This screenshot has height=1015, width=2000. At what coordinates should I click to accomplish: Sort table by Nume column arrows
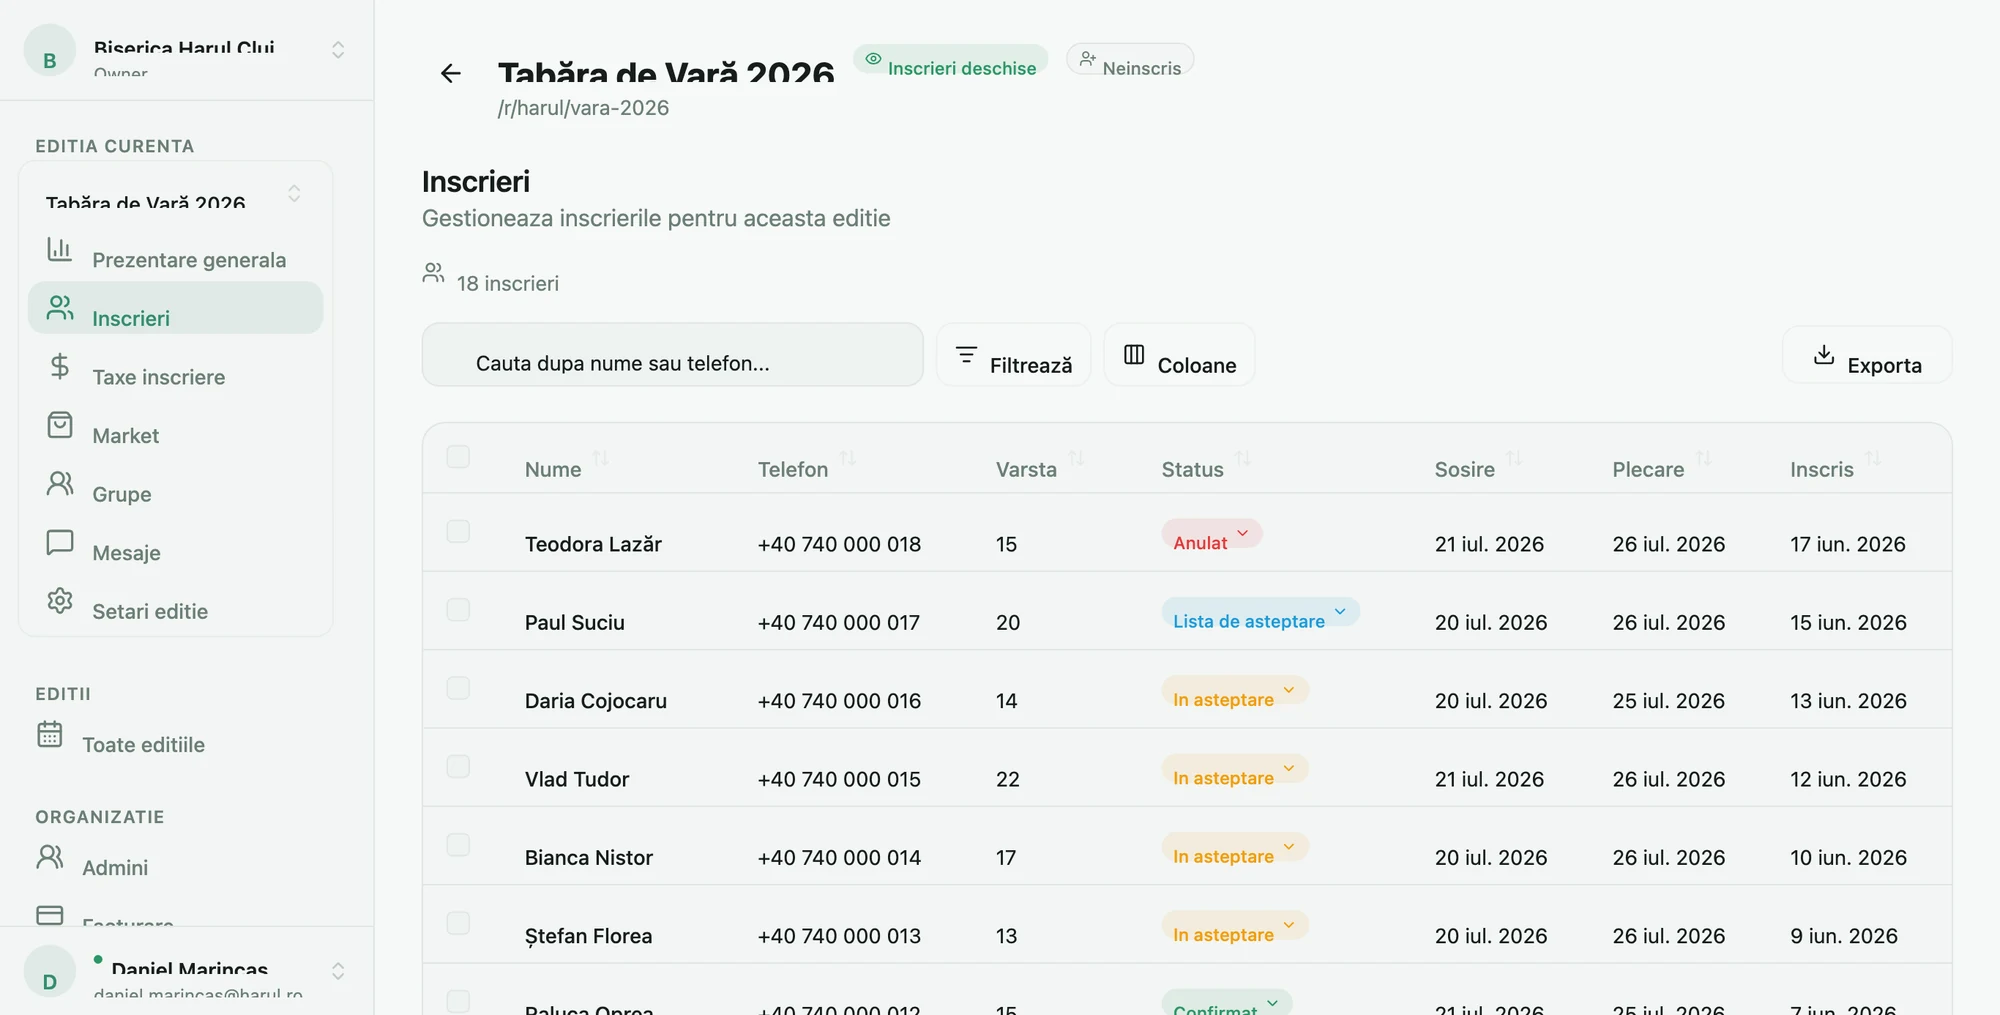(600, 458)
